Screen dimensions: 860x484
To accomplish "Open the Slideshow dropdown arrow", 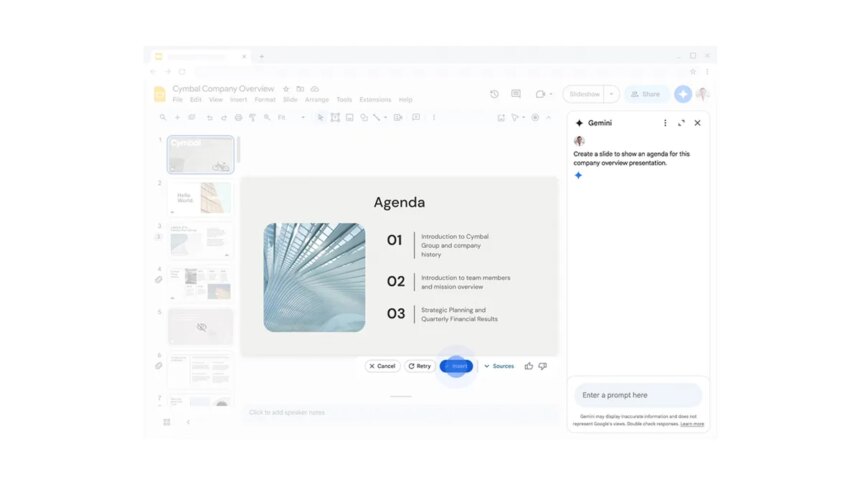I will tap(611, 94).
